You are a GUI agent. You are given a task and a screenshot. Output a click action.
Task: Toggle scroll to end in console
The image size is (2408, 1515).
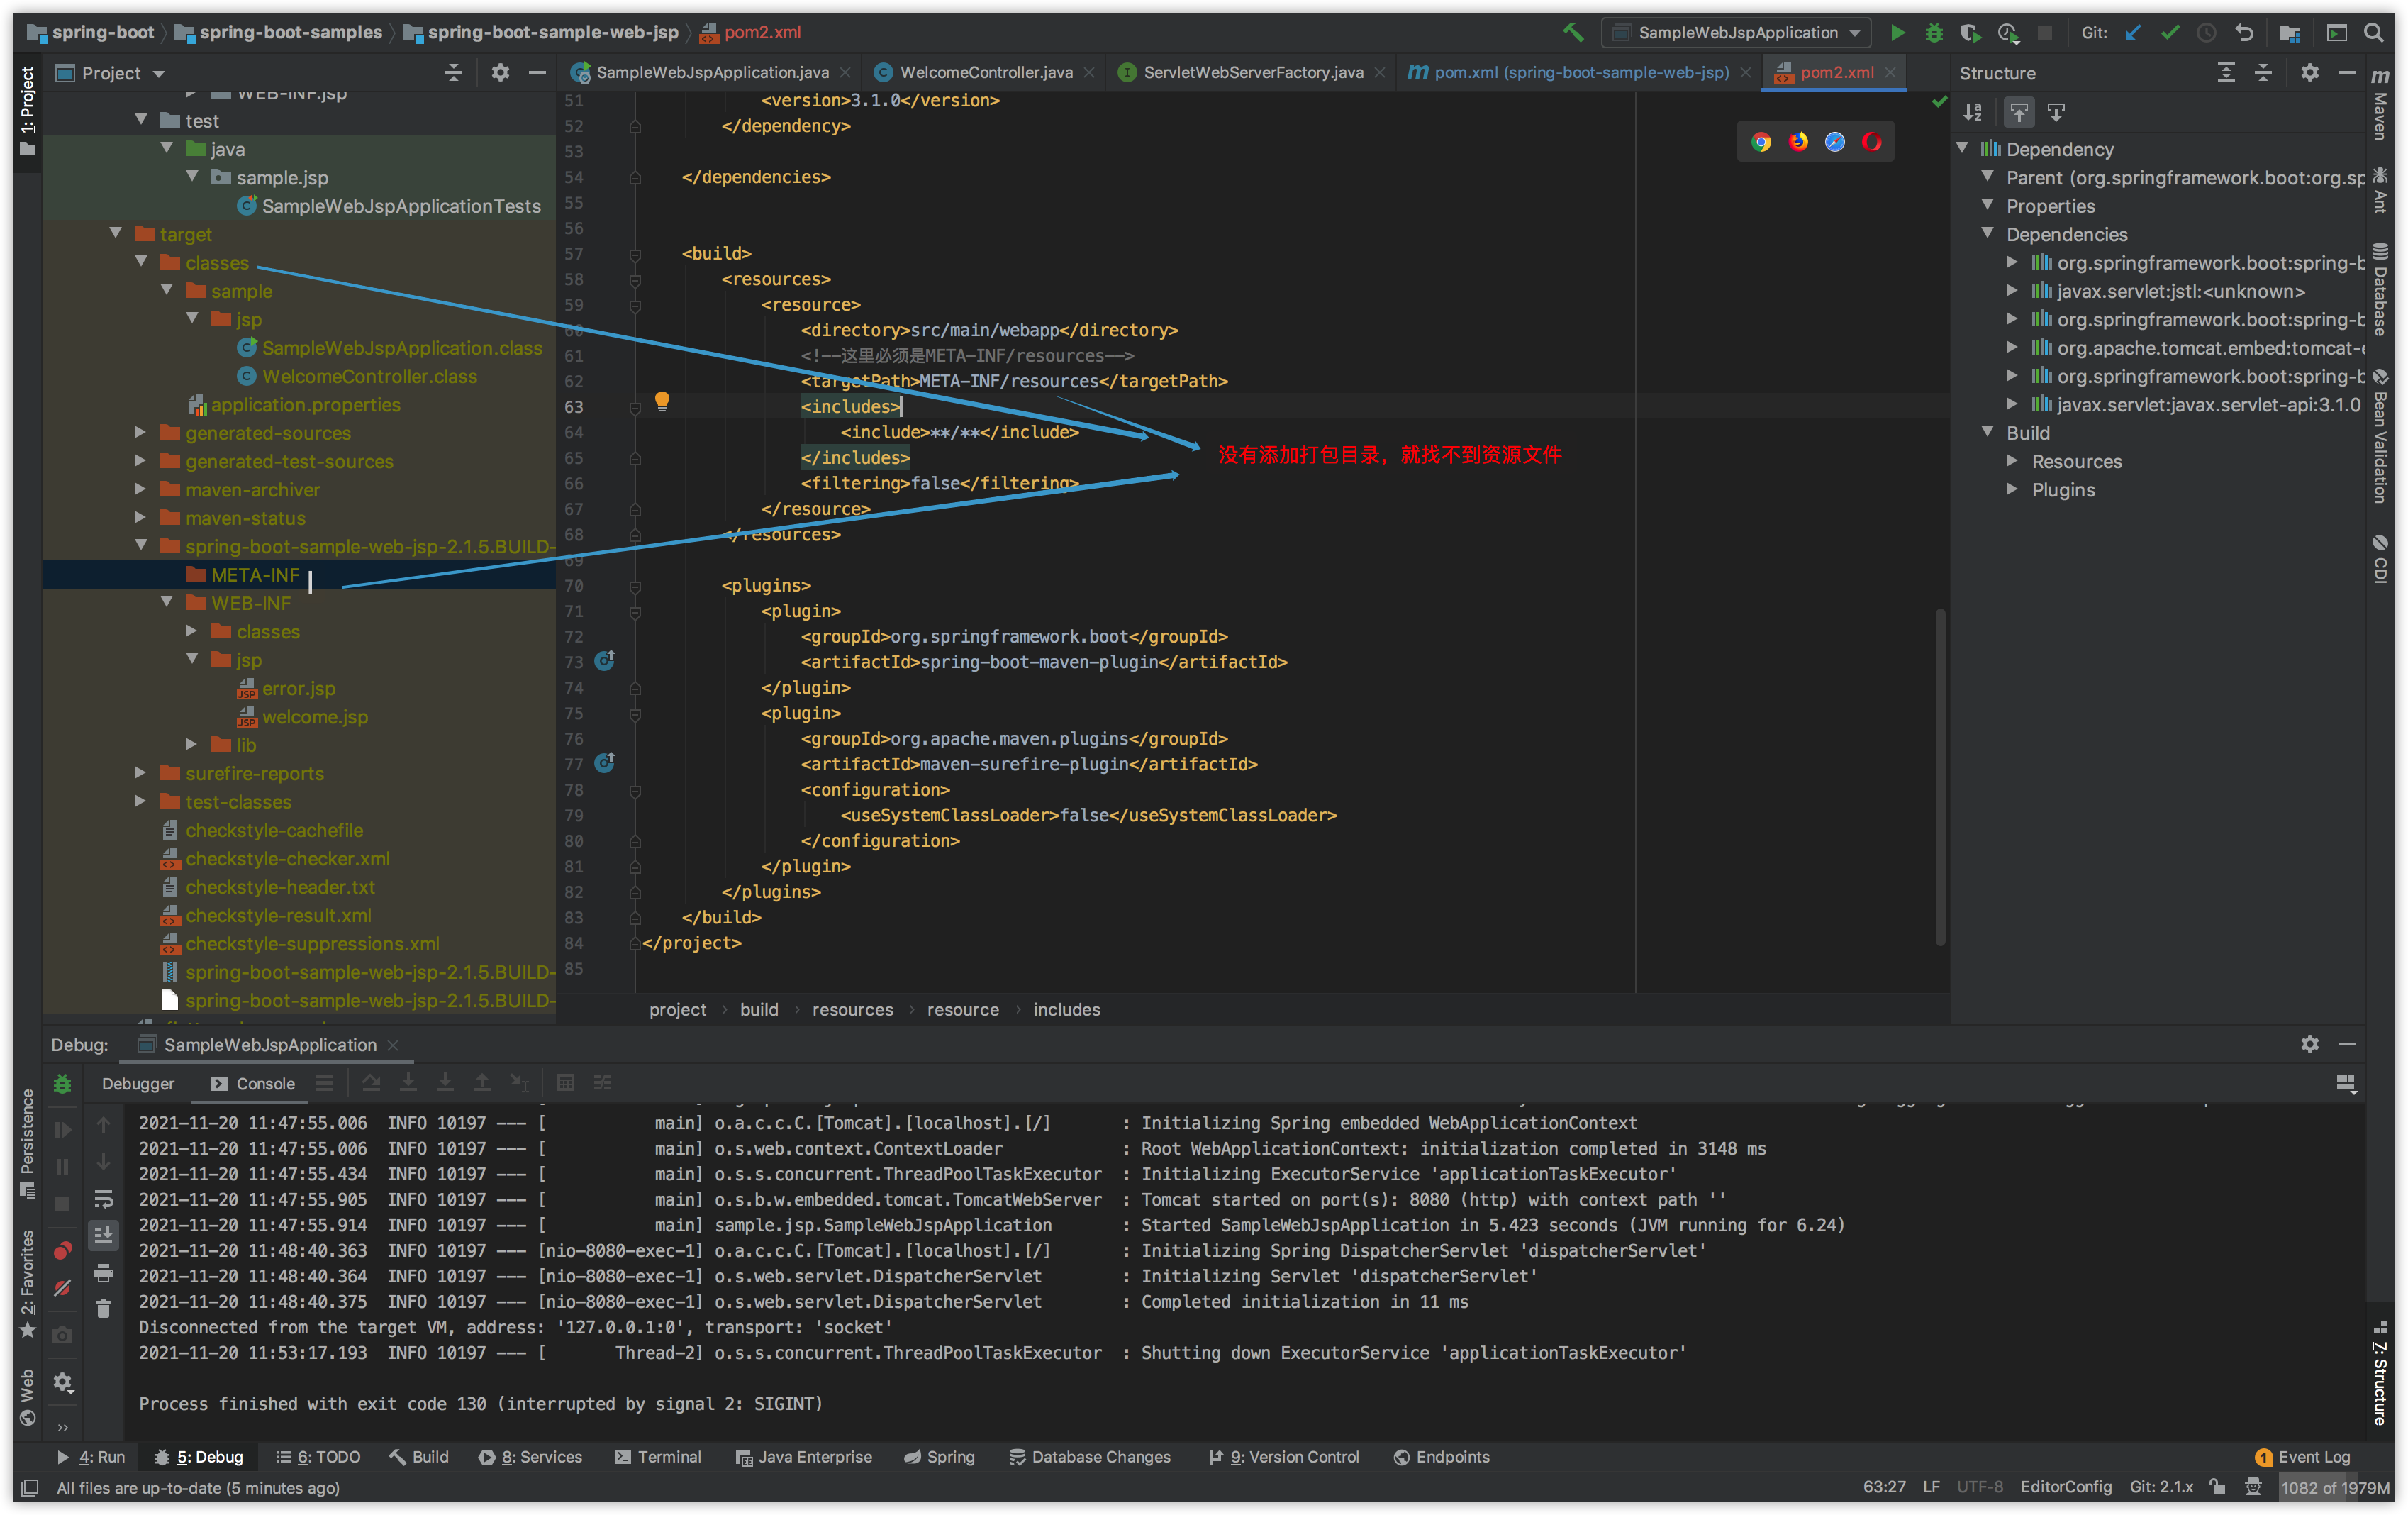coord(103,1236)
